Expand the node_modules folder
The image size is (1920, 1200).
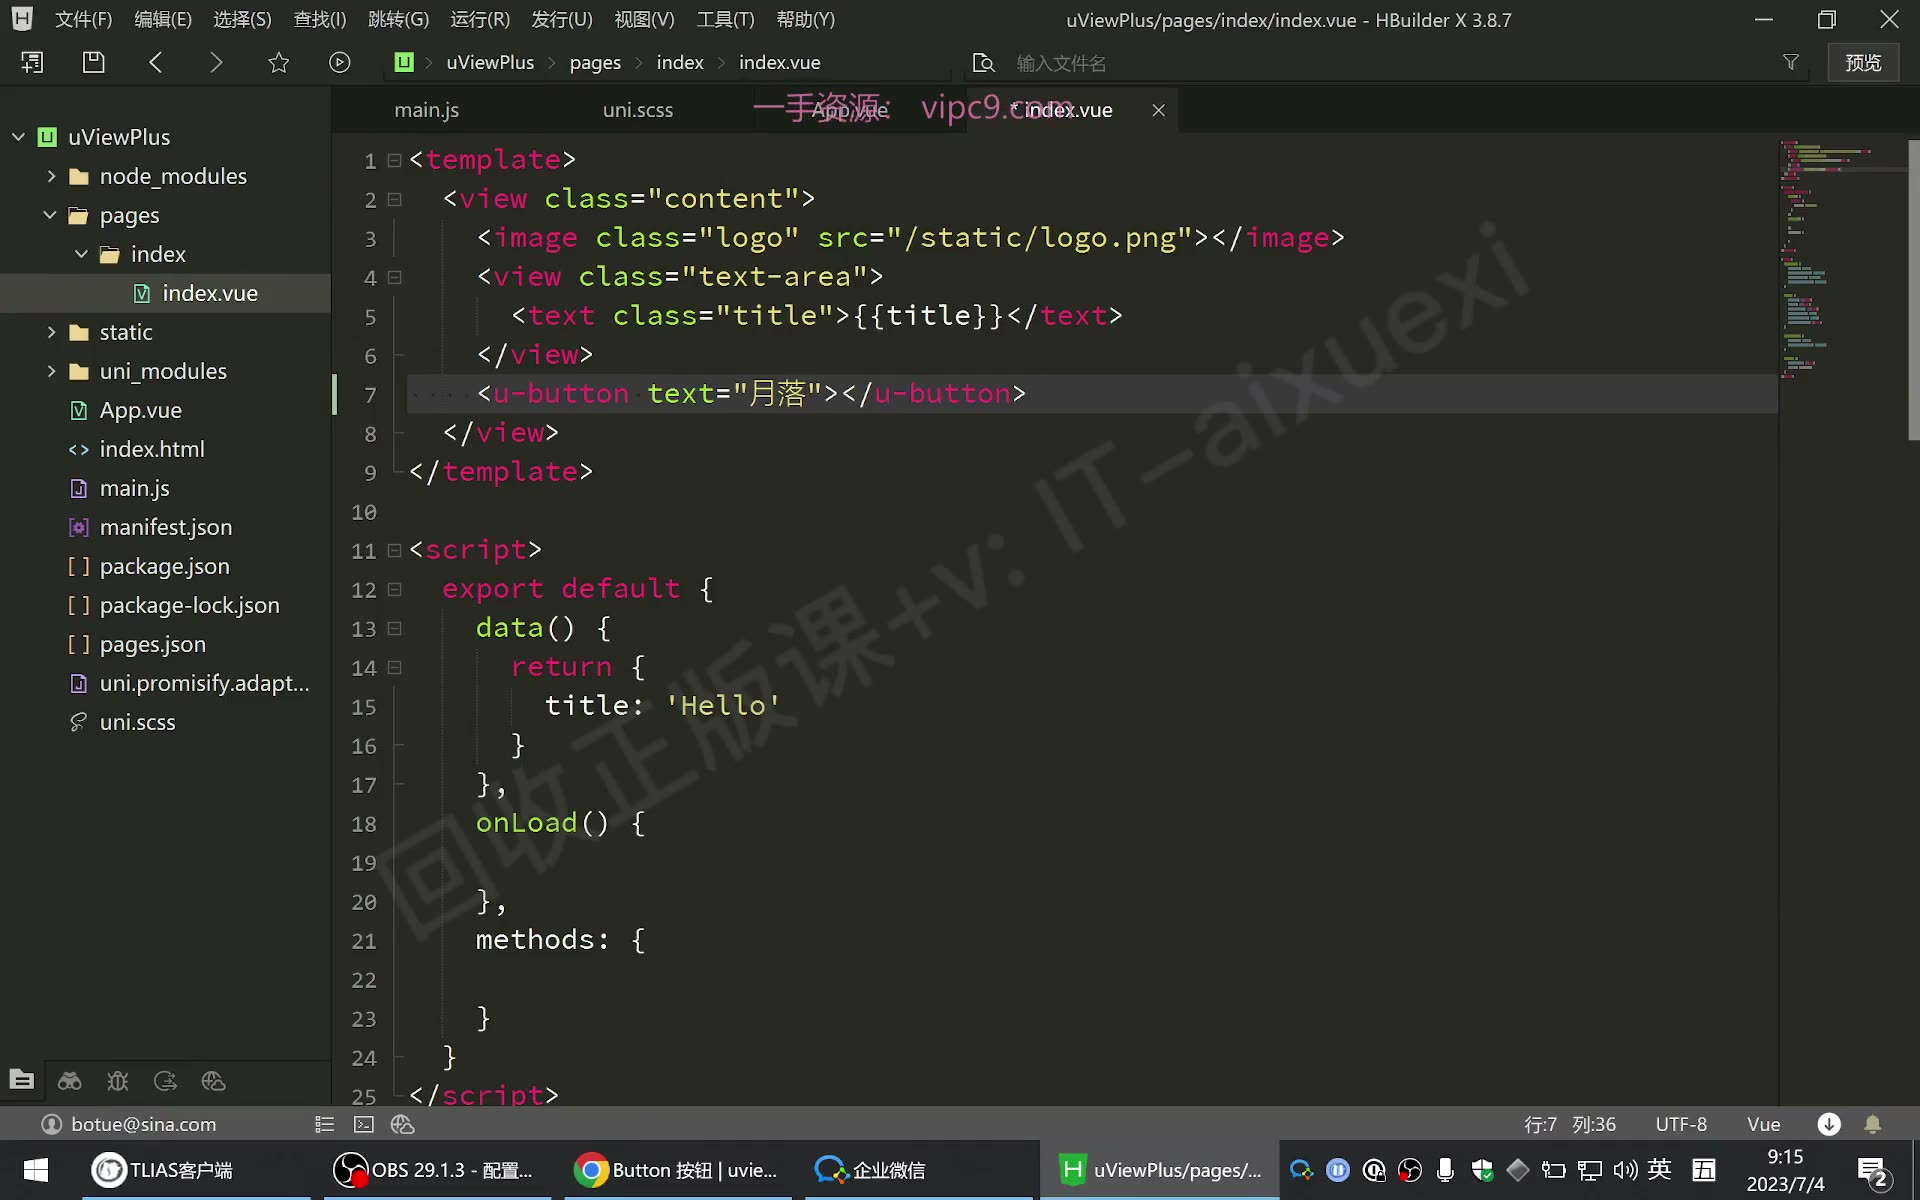[x=51, y=176]
